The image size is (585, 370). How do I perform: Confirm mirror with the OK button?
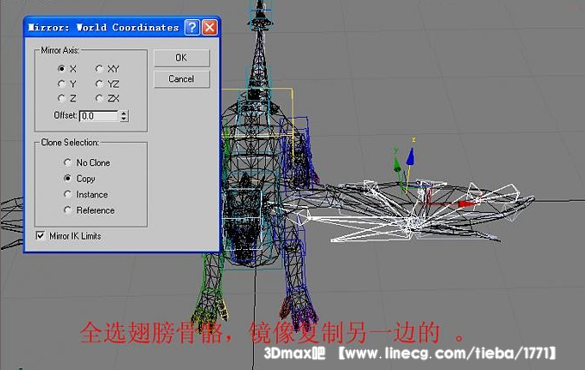(182, 58)
